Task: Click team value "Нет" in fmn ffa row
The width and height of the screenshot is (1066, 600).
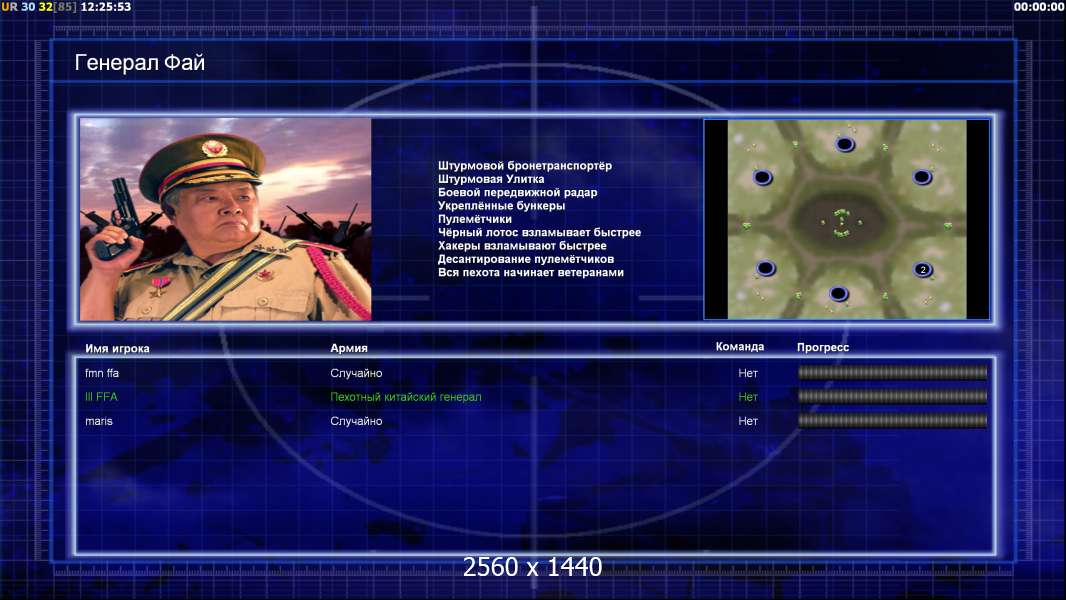Action: [748, 373]
